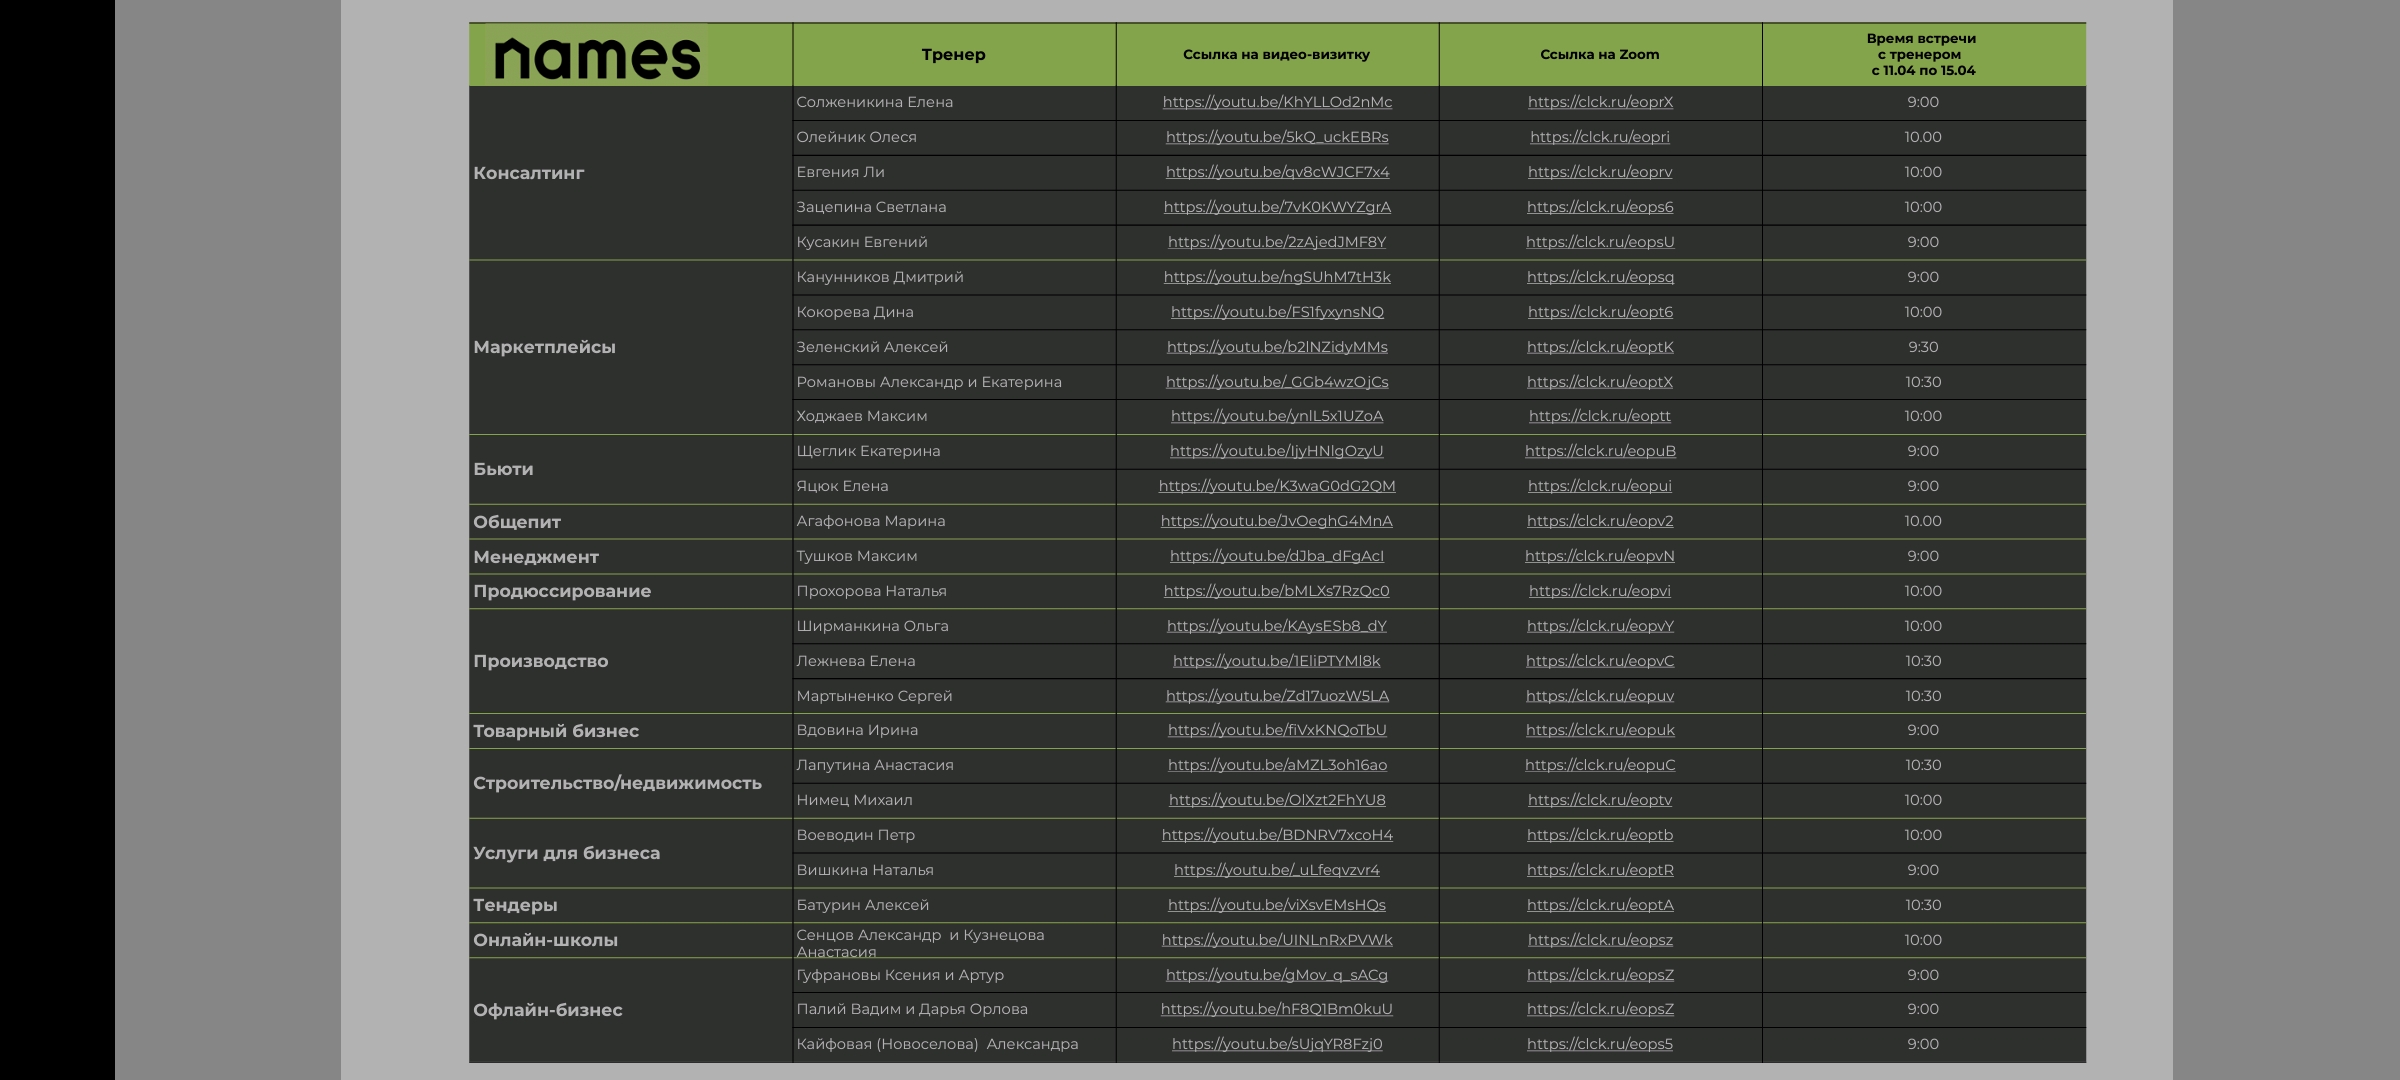The height and width of the screenshot is (1080, 2400).
Task: Open youtu.be/_GGb4wzQjCs video link
Action: [1277, 382]
